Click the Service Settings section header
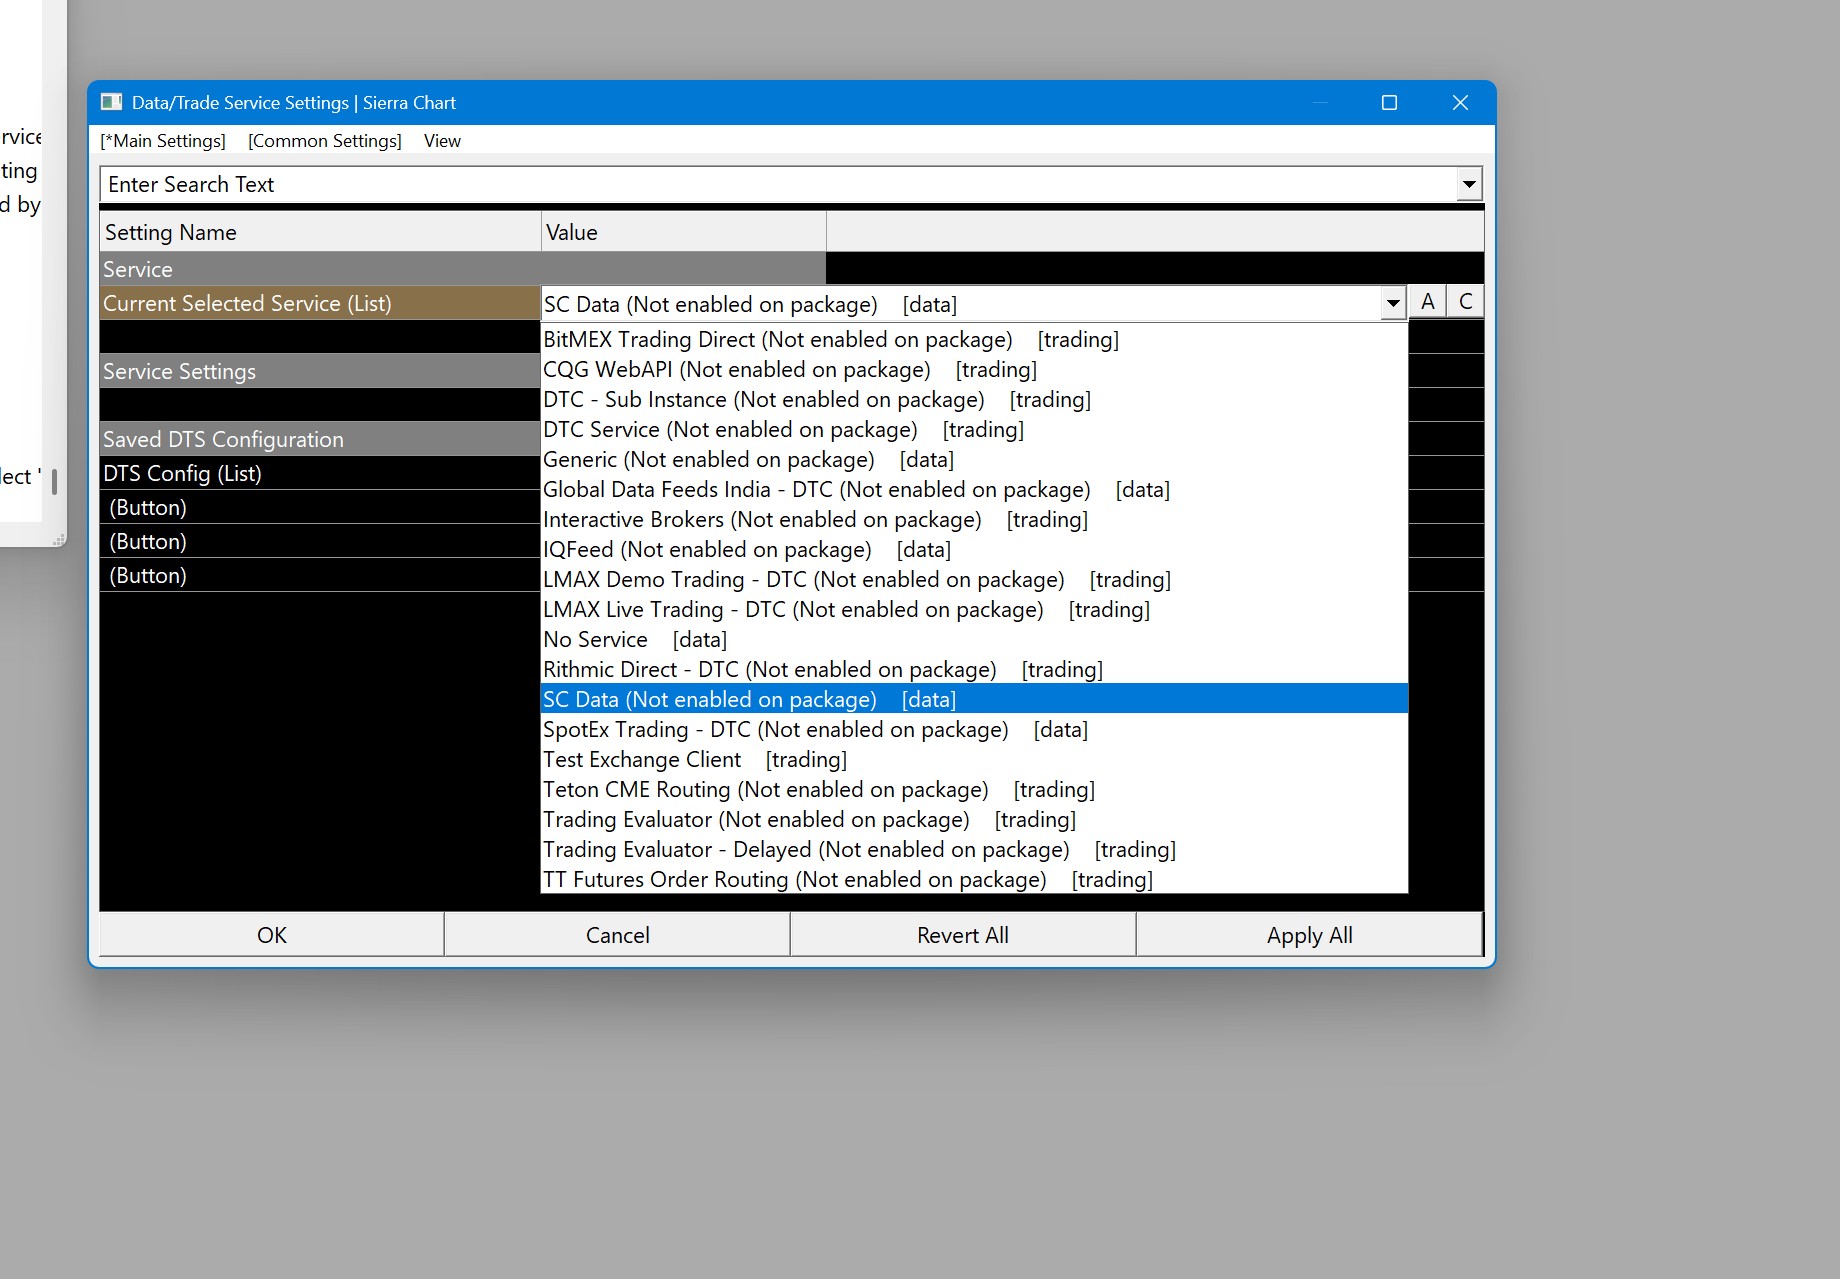Viewport: 1840px width, 1279px height. tap(320, 371)
